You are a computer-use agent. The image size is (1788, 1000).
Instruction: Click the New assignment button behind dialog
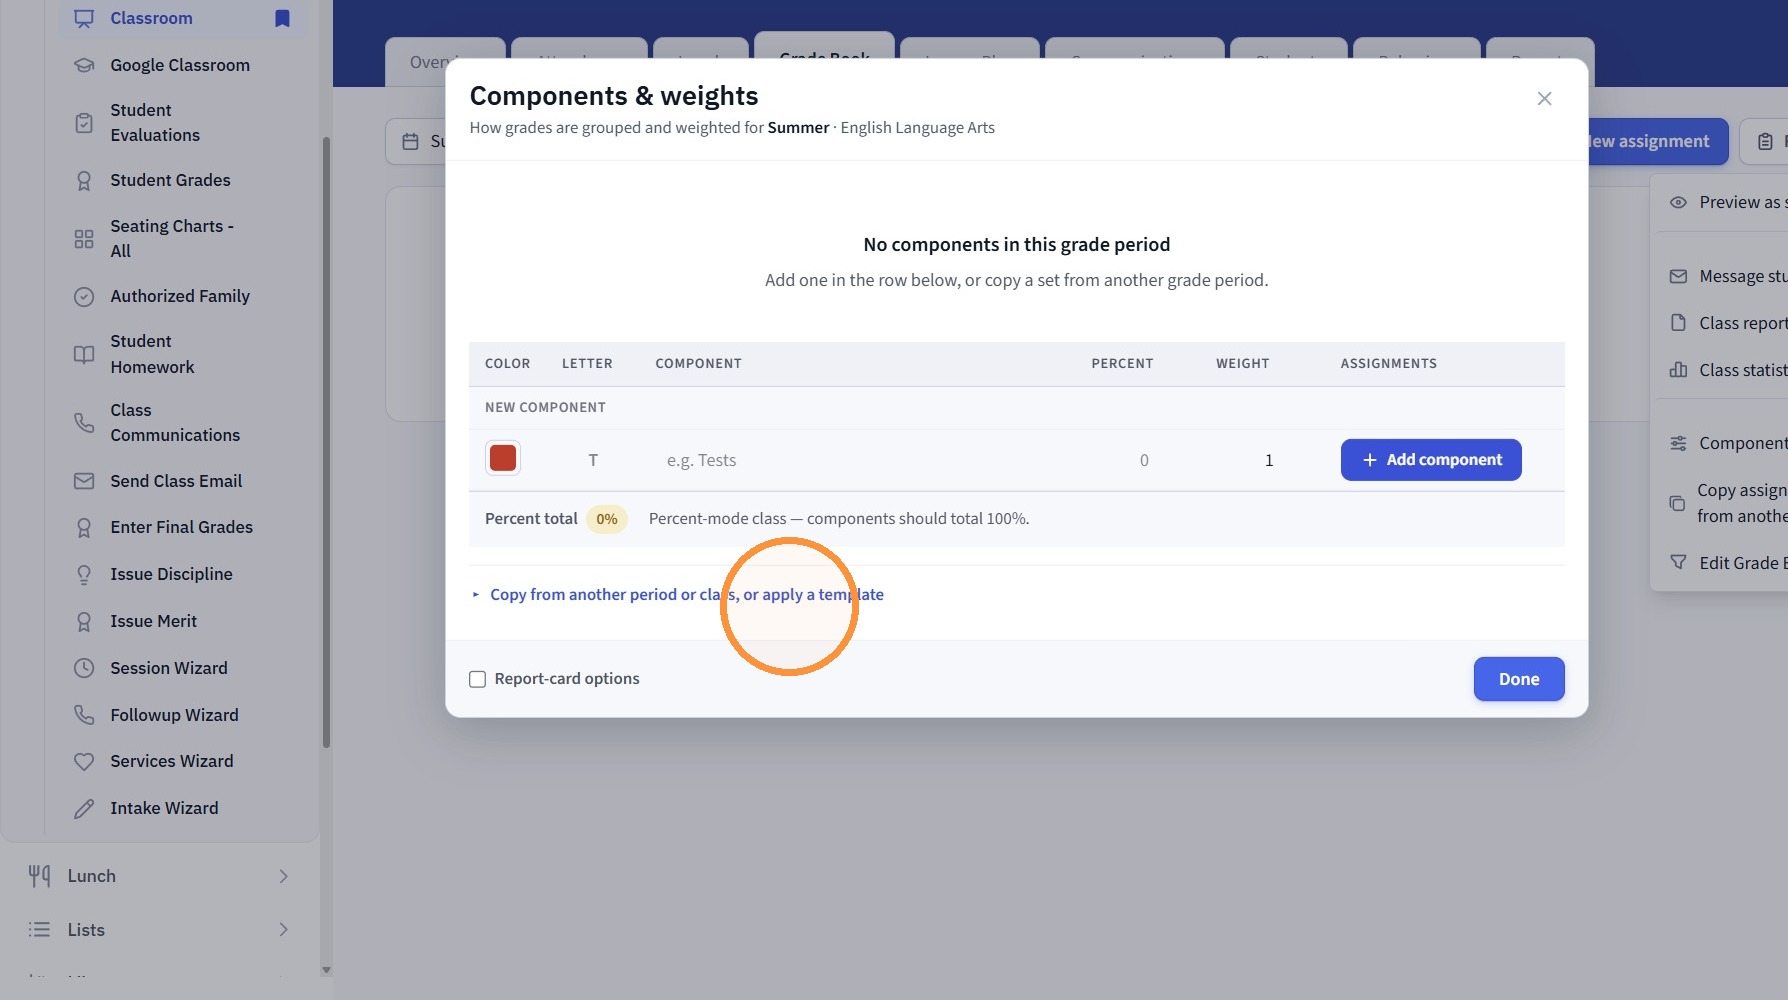[1657, 142]
